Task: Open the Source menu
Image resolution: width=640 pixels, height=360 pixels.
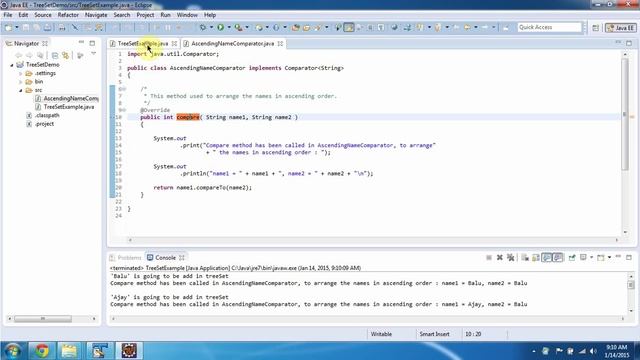Action: (43, 15)
